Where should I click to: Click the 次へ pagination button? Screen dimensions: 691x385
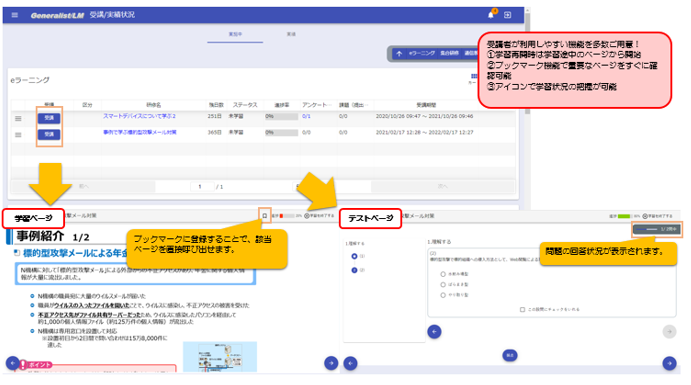[x=442, y=187]
